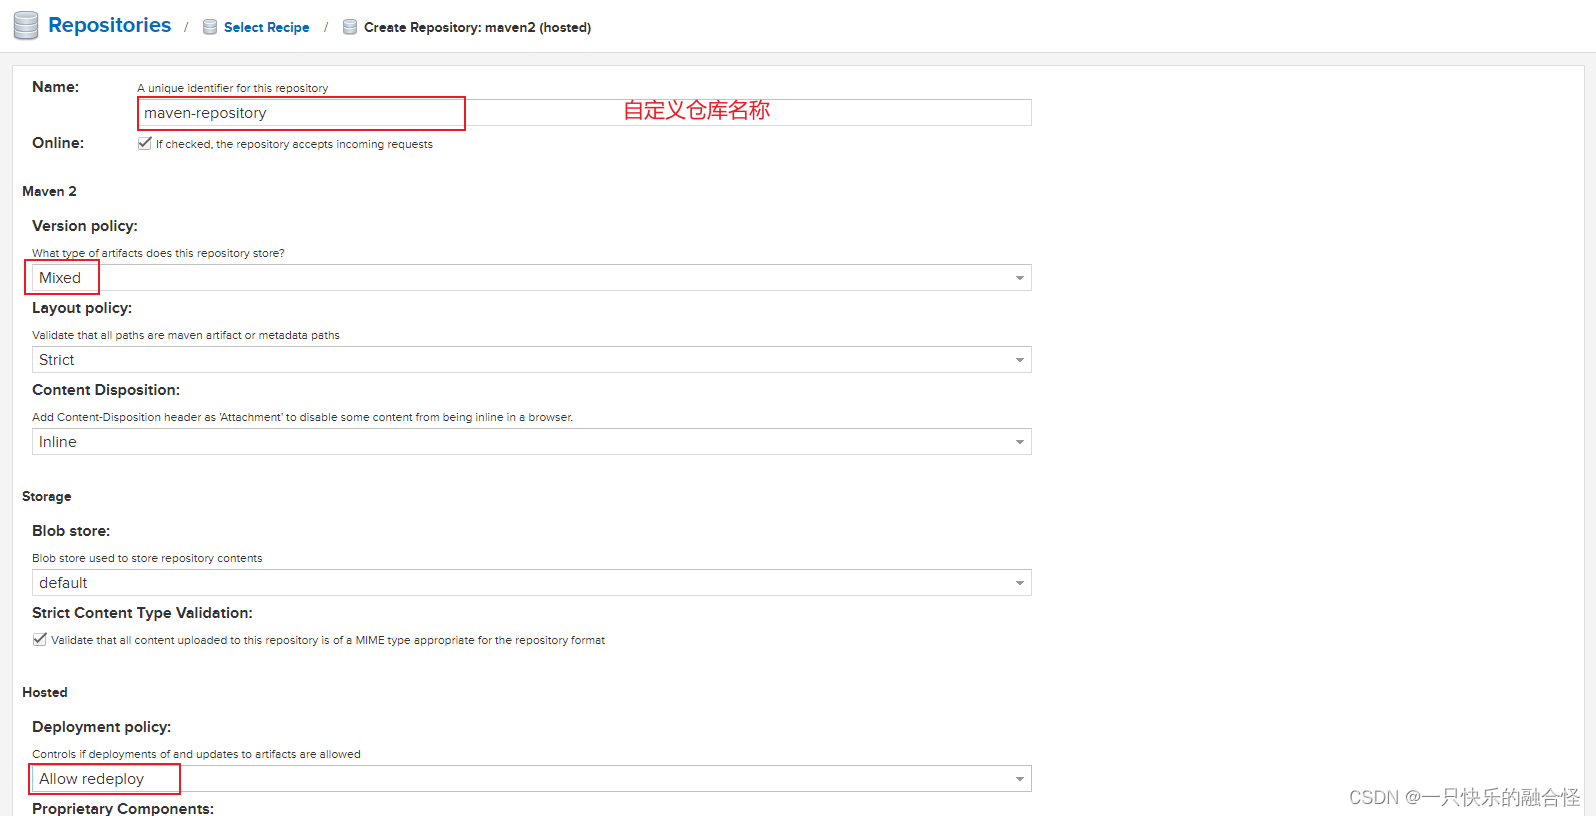Open the Content Disposition Inline dropdown
This screenshot has width=1596, height=816.
(531, 442)
